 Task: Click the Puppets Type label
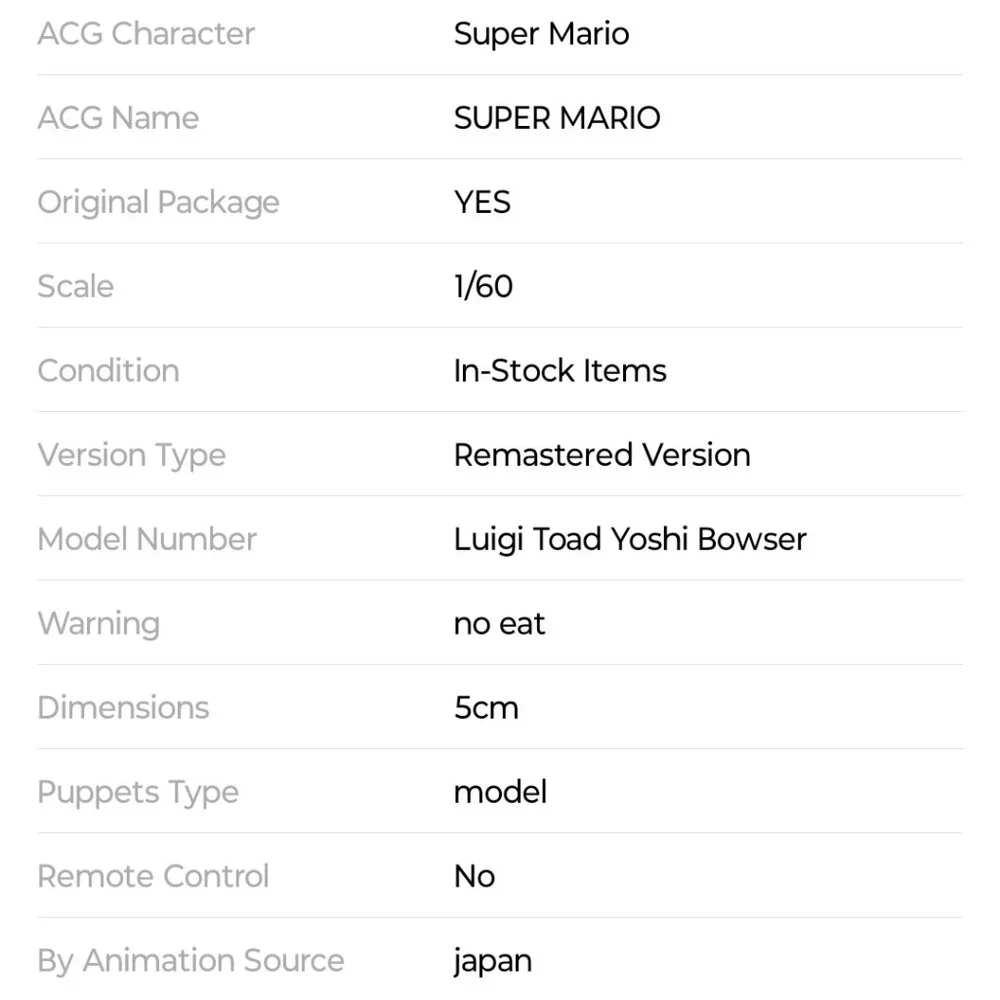point(138,793)
